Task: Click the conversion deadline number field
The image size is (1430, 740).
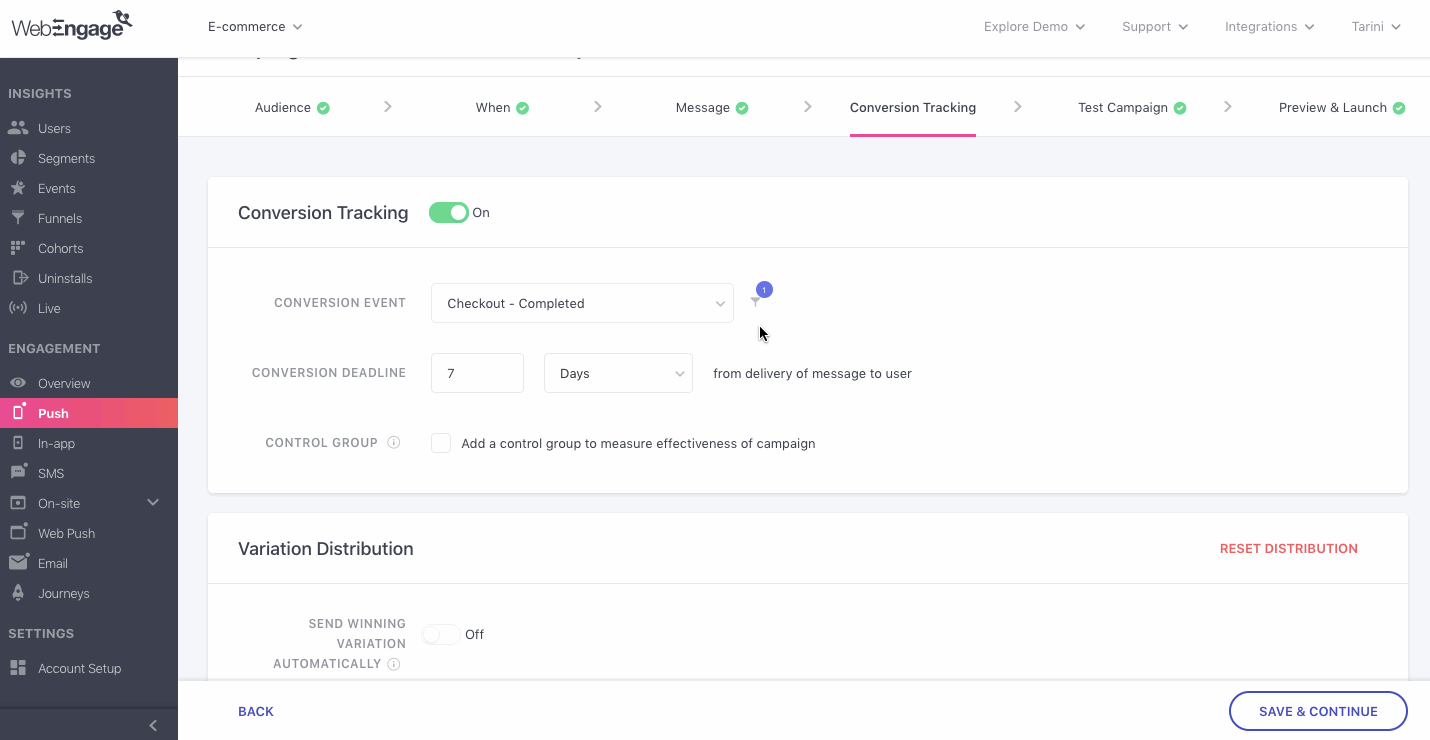Action: pos(477,373)
